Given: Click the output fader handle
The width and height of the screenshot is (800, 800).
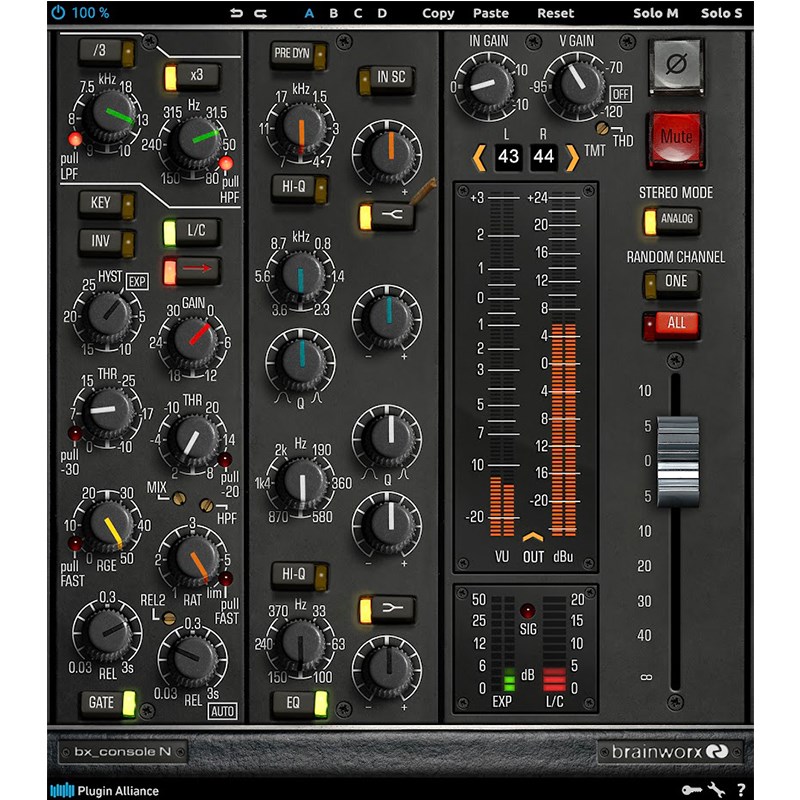Looking at the screenshot, I should point(678,453).
